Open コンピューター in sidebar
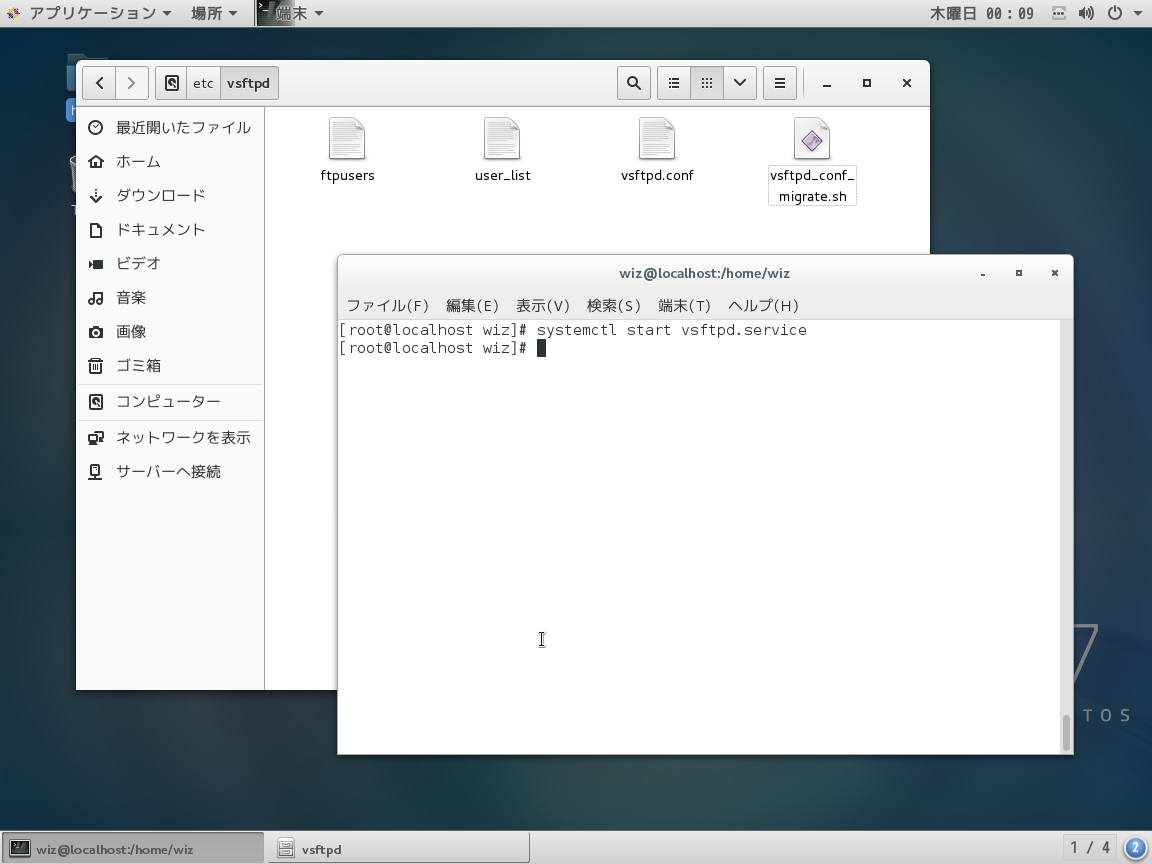 pyautogui.click(x=170, y=402)
